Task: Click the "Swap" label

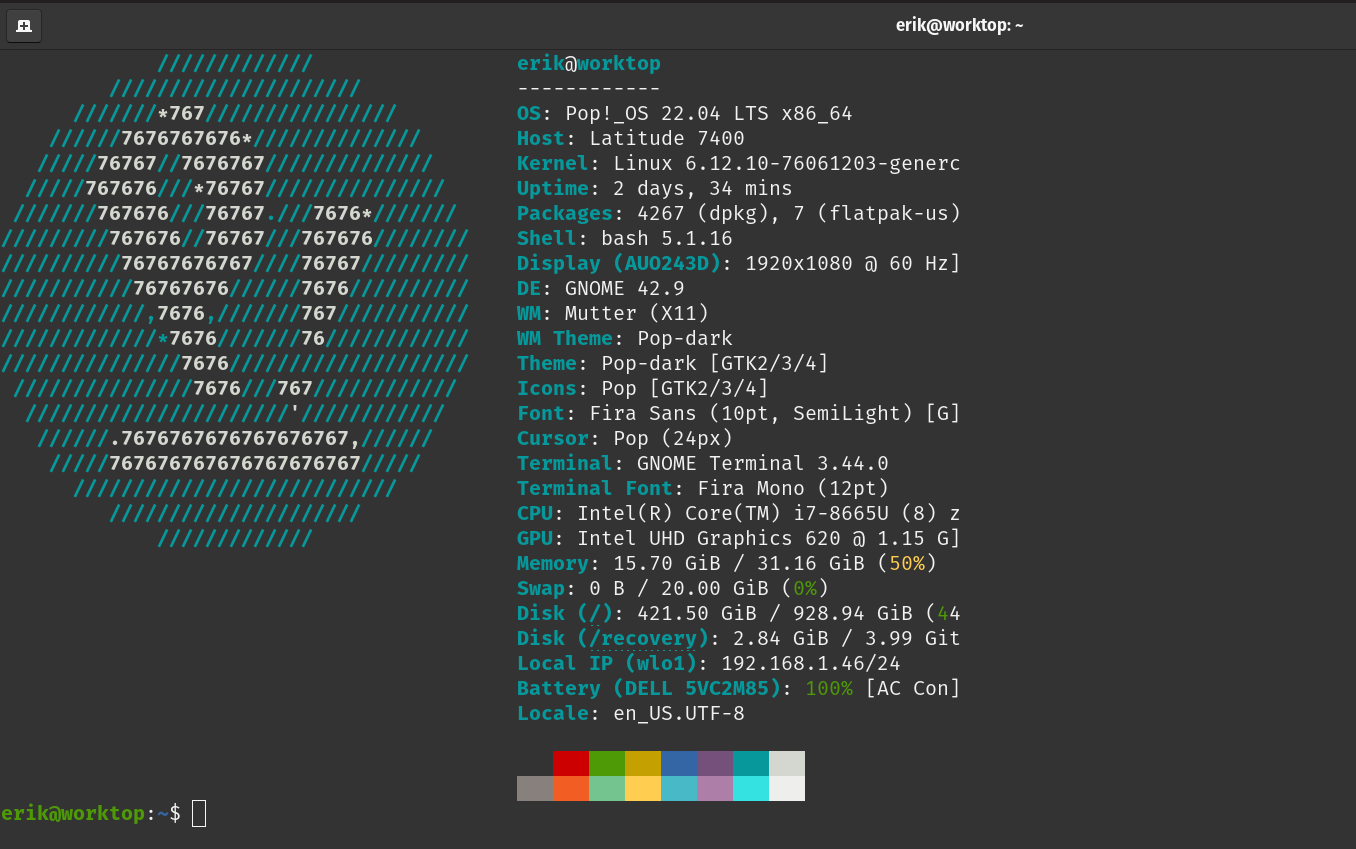Action: click(541, 589)
